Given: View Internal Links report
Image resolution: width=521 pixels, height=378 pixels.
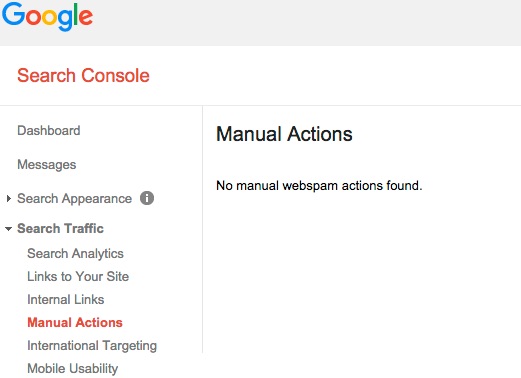Looking at the screenshot, I should point(66,299).
